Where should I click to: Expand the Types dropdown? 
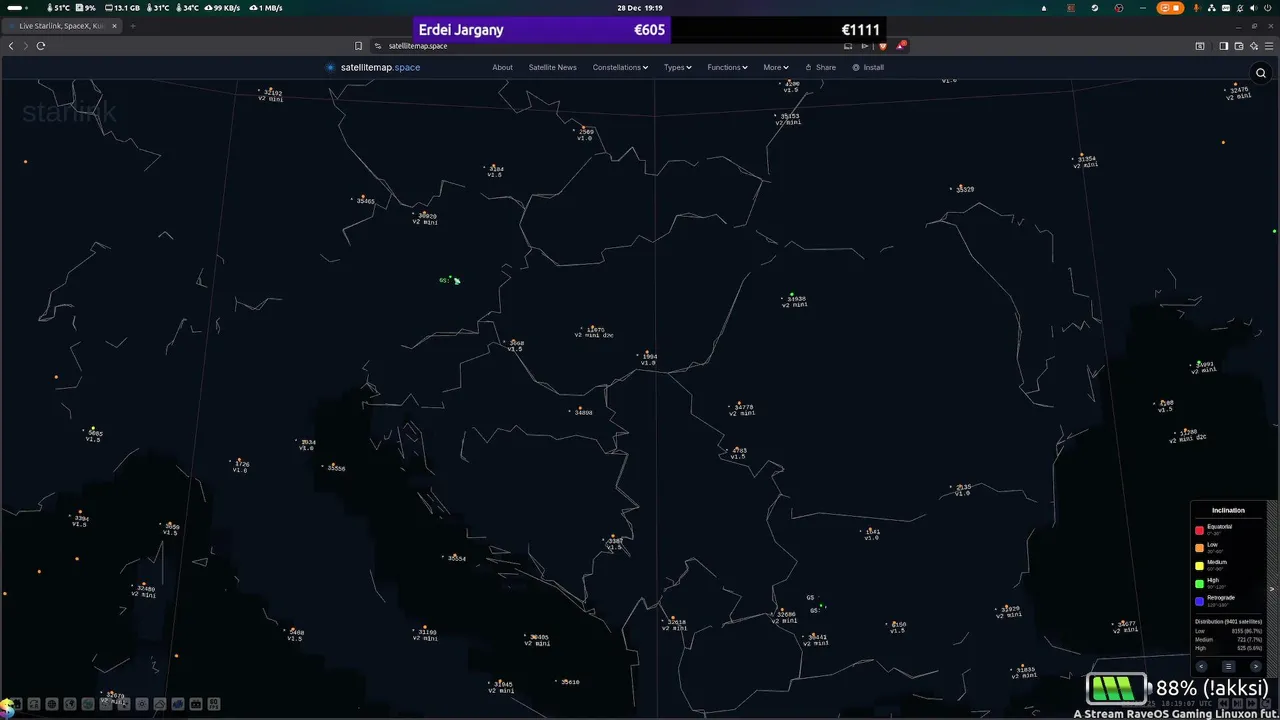678,68
